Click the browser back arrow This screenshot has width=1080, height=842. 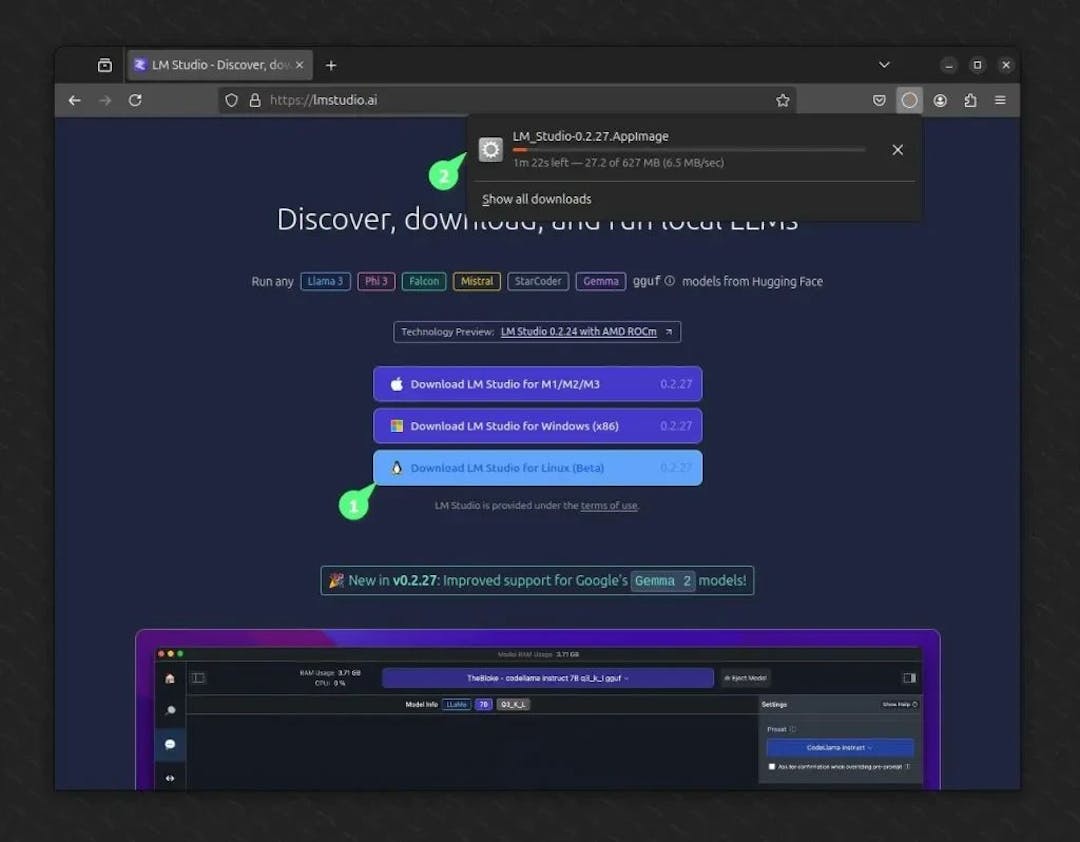74,100
